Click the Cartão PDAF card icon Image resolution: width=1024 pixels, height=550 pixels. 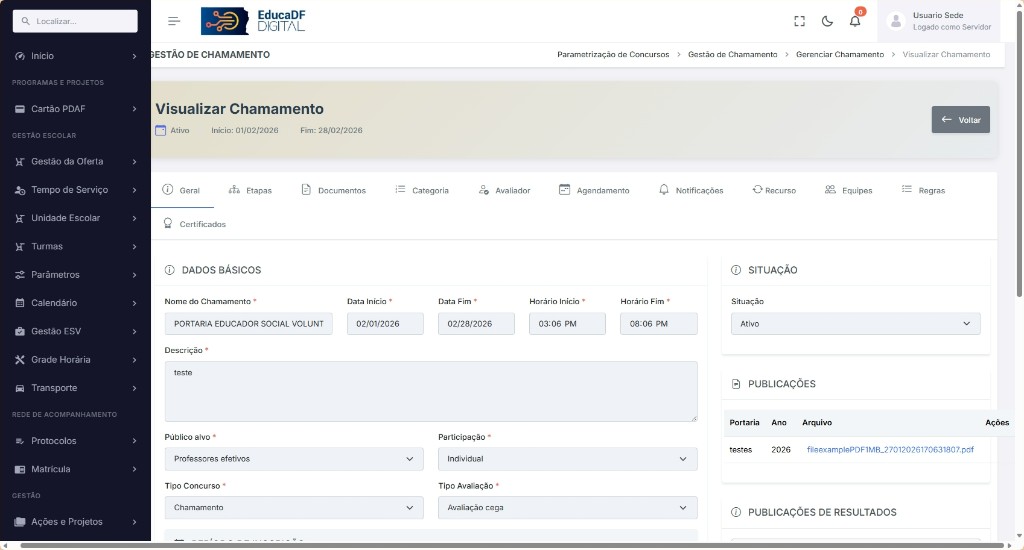[20, 109]
